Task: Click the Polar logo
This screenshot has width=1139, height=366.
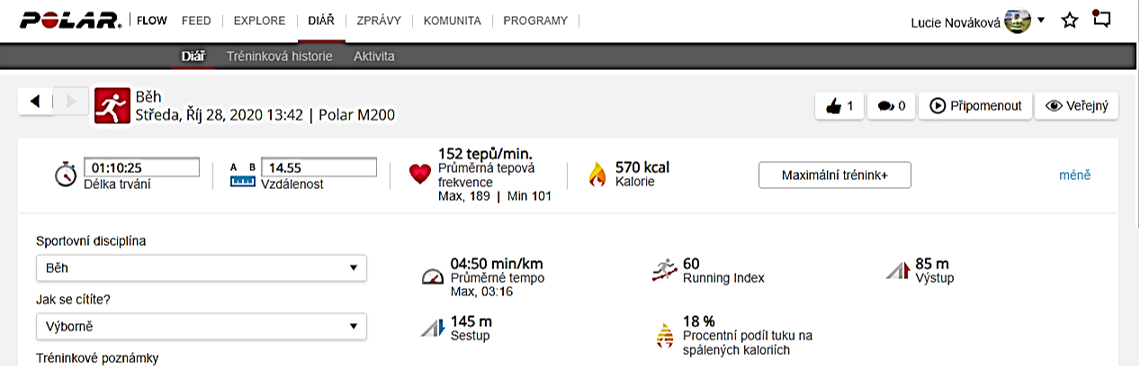Action: (70, 20)
